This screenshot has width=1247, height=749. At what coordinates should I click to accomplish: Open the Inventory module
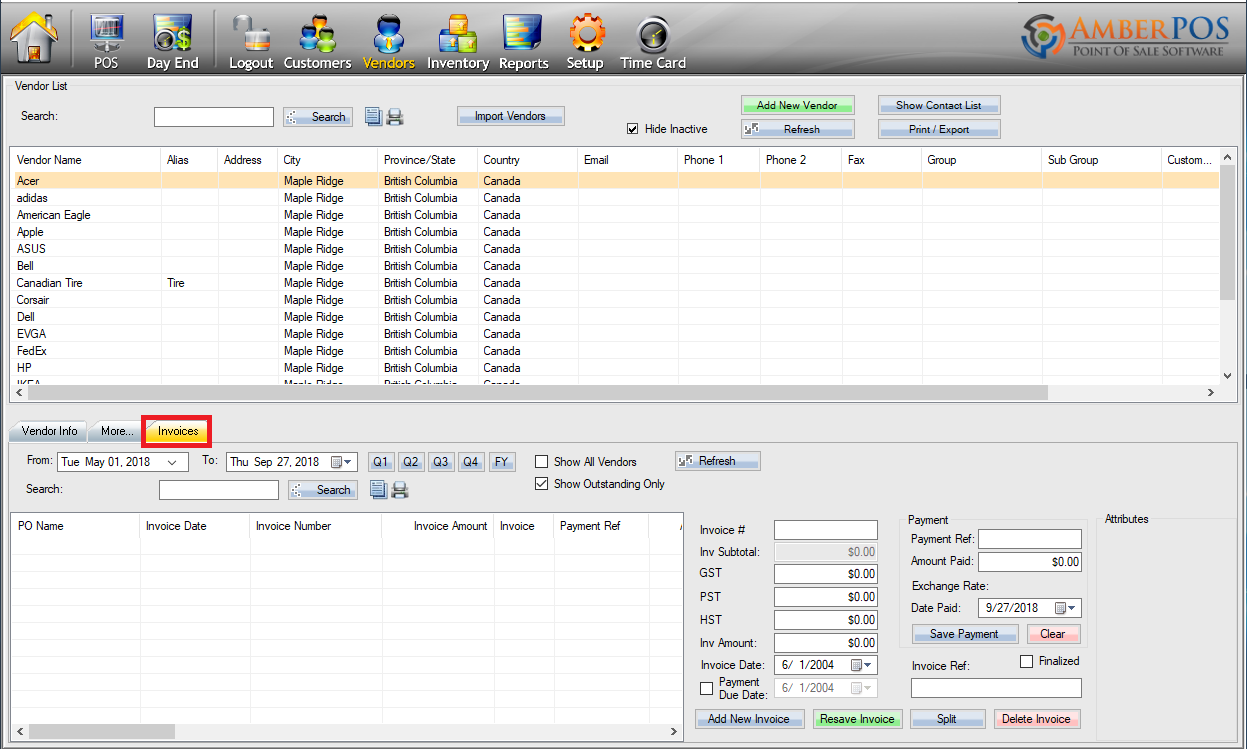458,42
